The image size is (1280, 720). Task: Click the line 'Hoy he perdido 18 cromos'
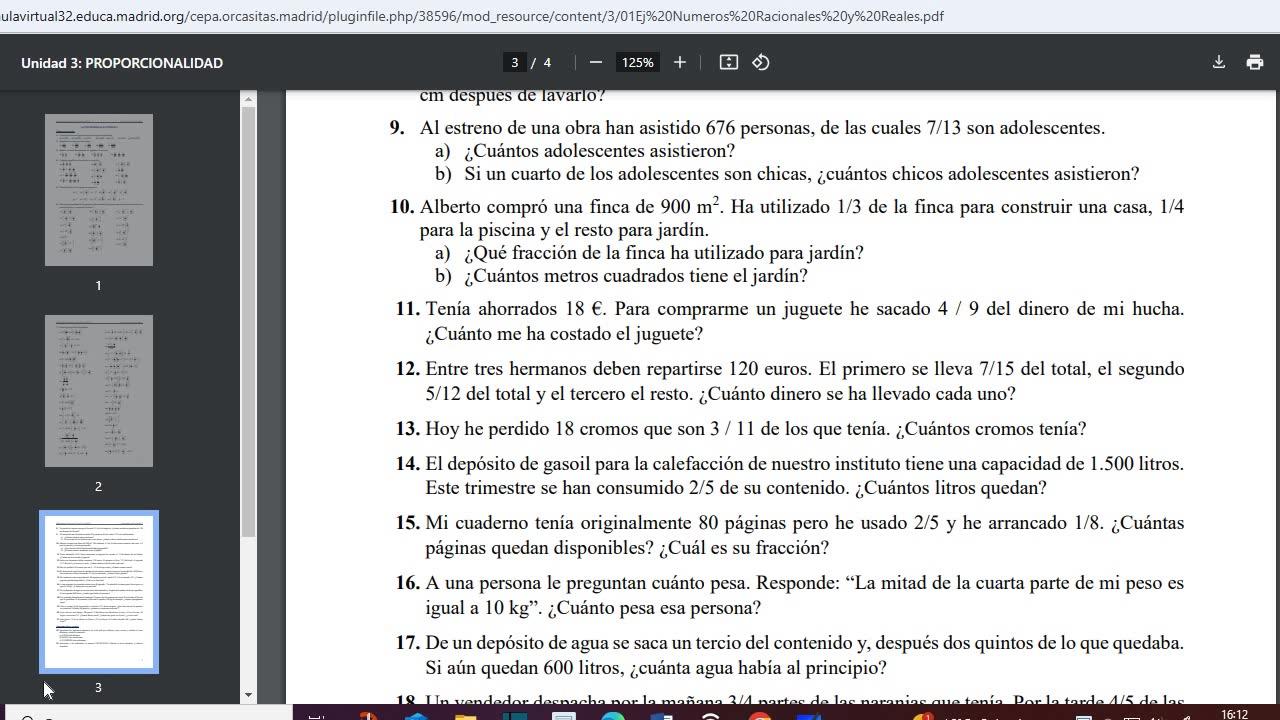756,429
